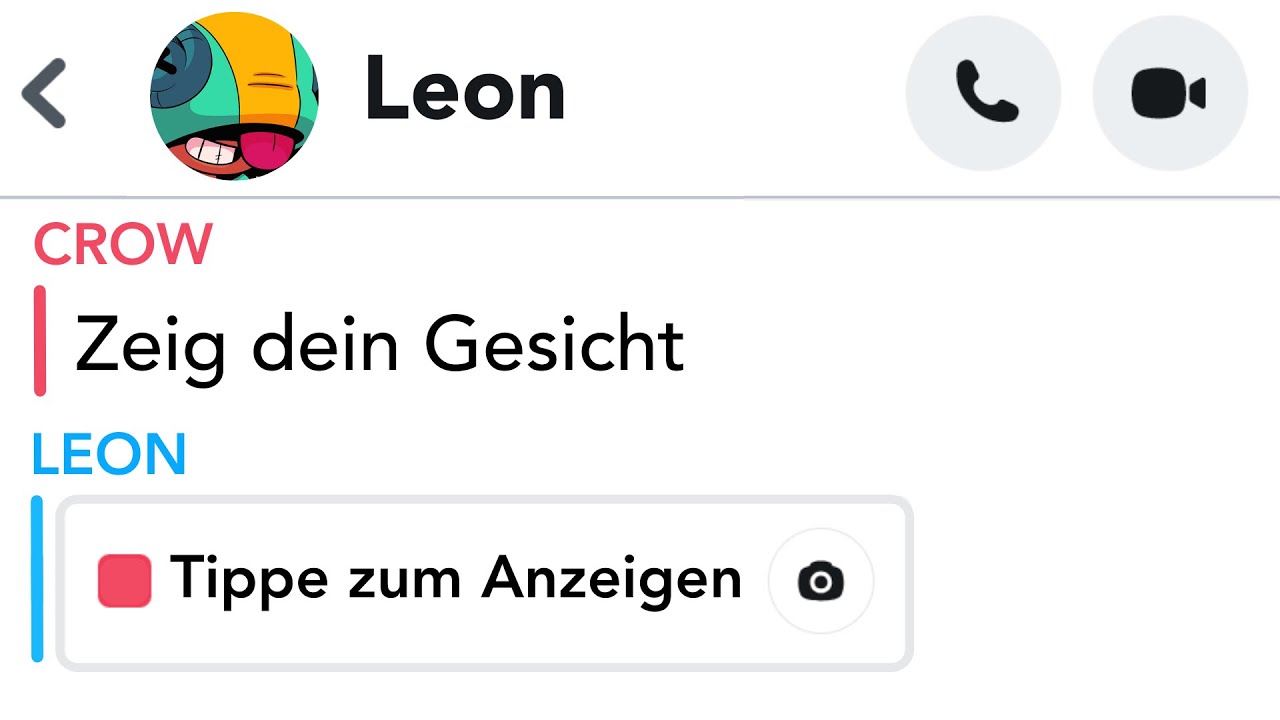Select the CROW sender label
1280x720 pixels.
(123, 244)
